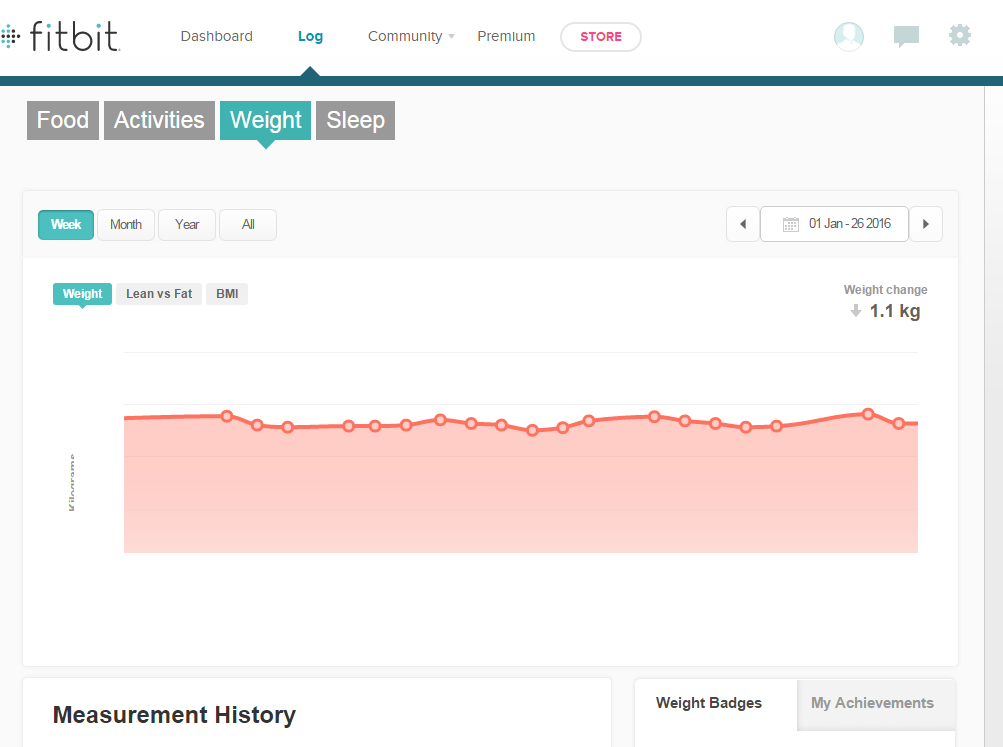Open the settings gear icon
Screen dimensions: 1003x747
click(960, 36)
